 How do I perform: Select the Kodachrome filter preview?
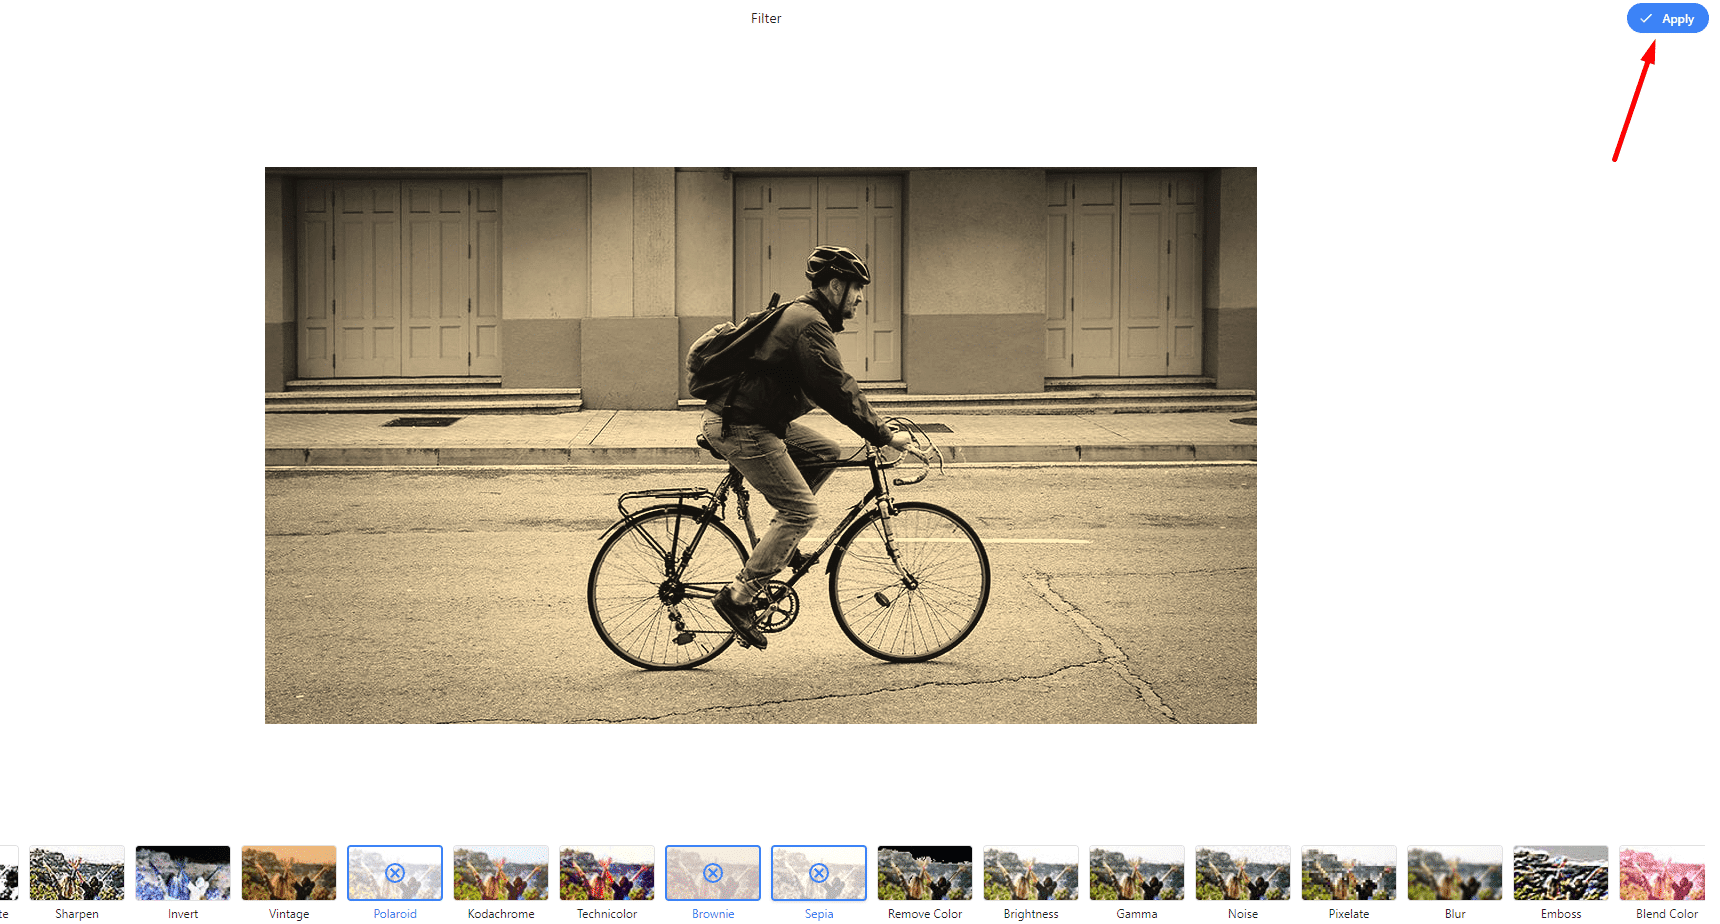[x=501, y=873]
